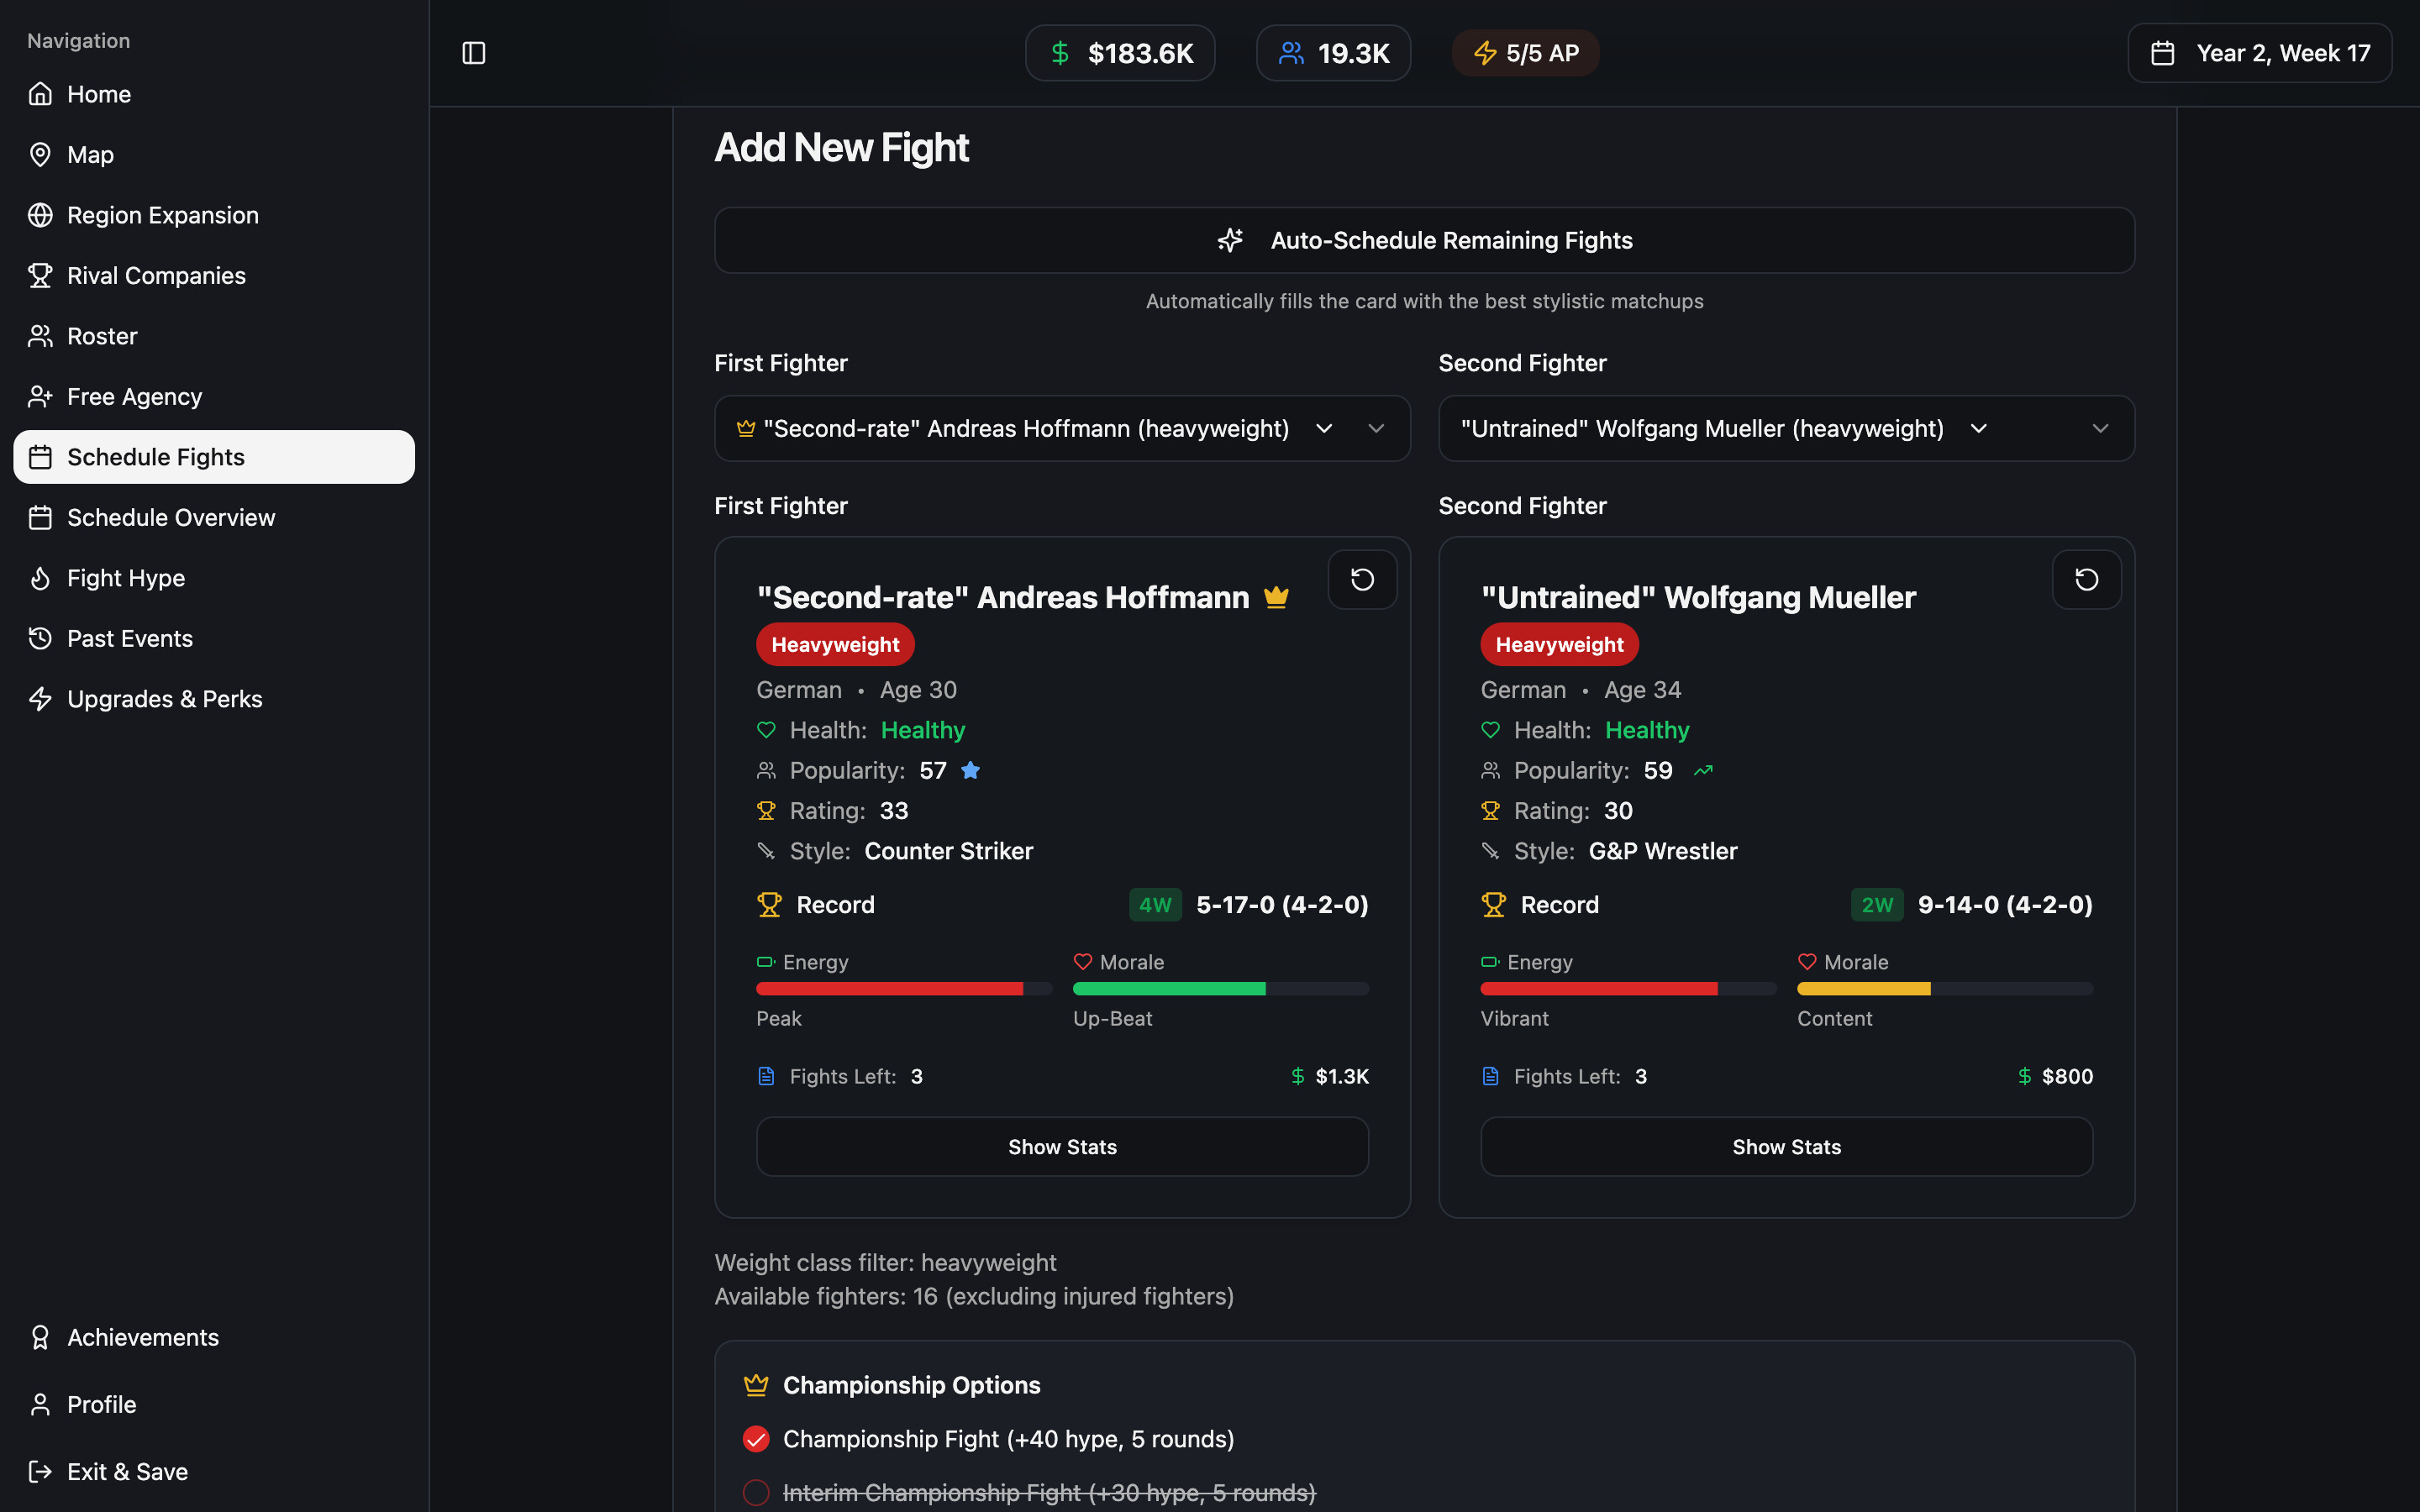This screenshot has width=2420, height=1512.
Task: Click the reset icon on Andreas Hoffmann's card
Action: (1361, 579)
